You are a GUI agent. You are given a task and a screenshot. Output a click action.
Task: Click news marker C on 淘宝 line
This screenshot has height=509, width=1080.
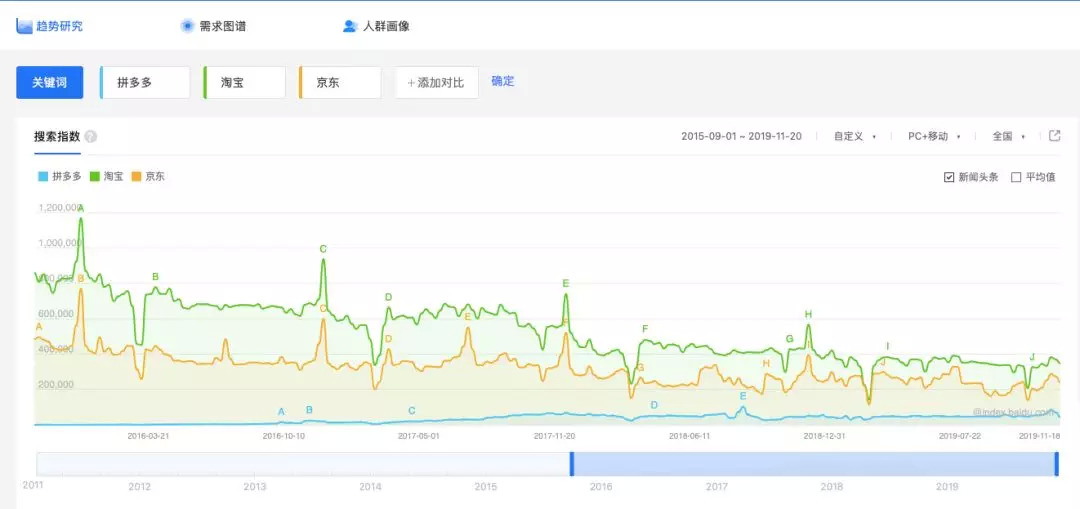(323, 249)
